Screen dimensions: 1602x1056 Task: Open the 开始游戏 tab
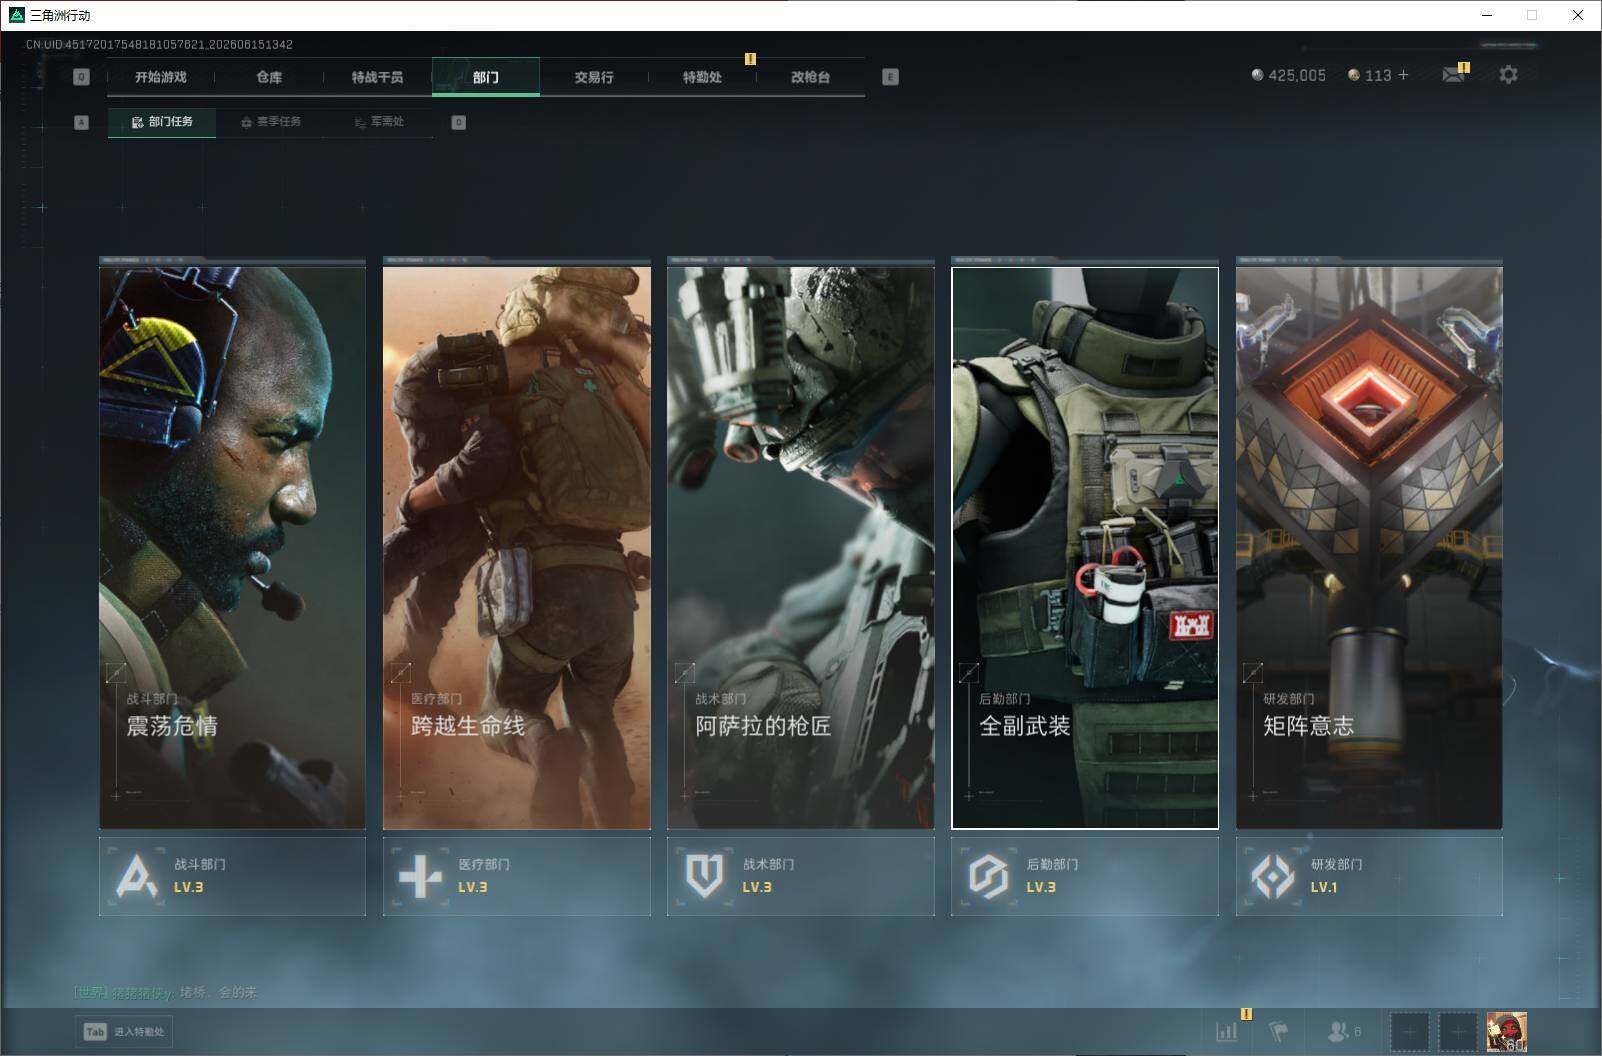tap(161, 77)
